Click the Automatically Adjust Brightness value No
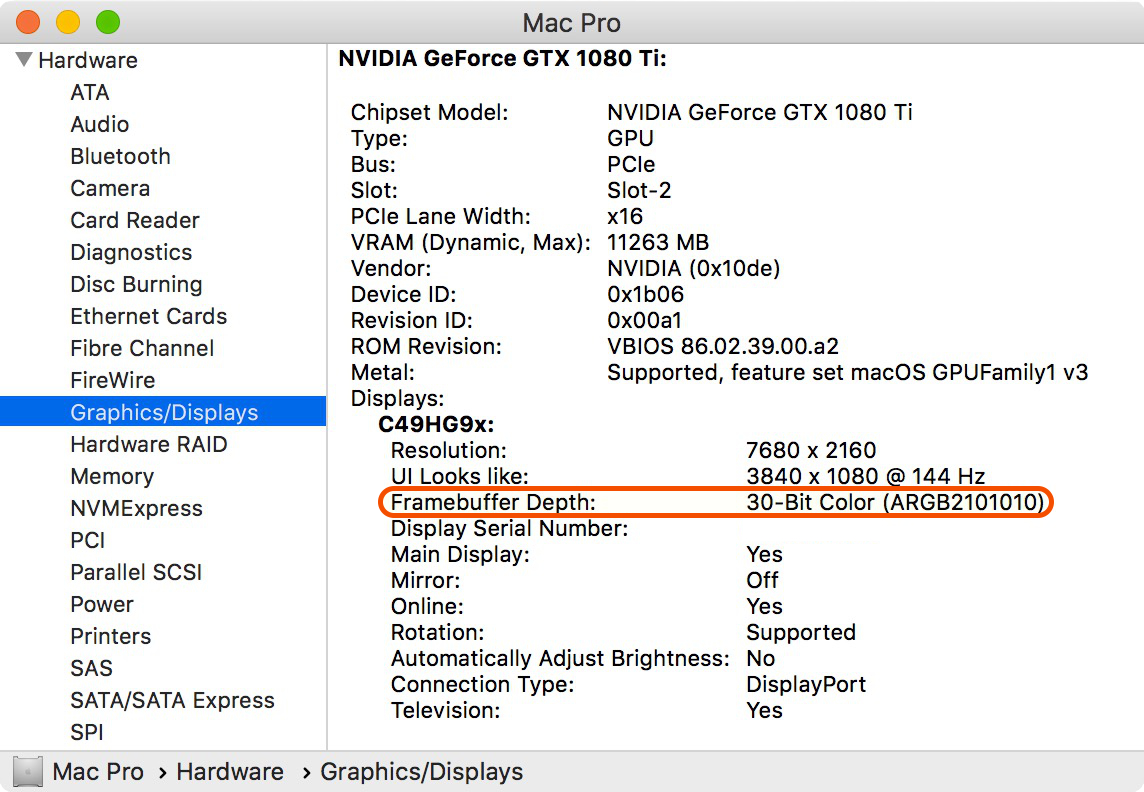 pos(761,659)
